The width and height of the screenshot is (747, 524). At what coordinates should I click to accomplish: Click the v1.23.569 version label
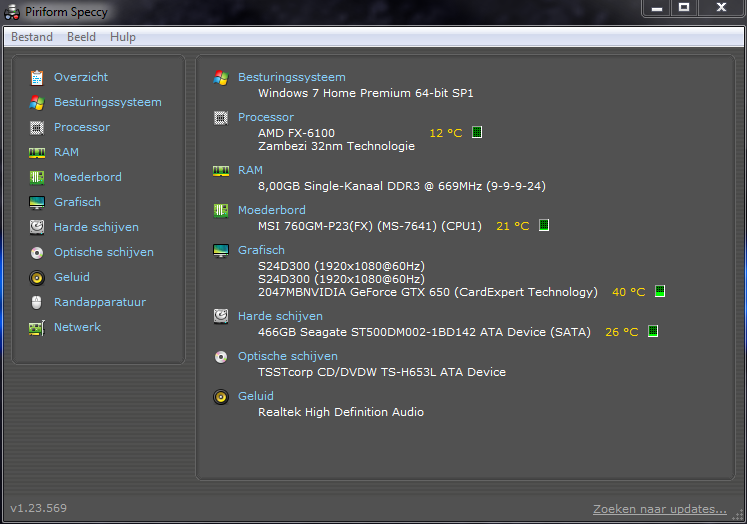pos(39,508)
